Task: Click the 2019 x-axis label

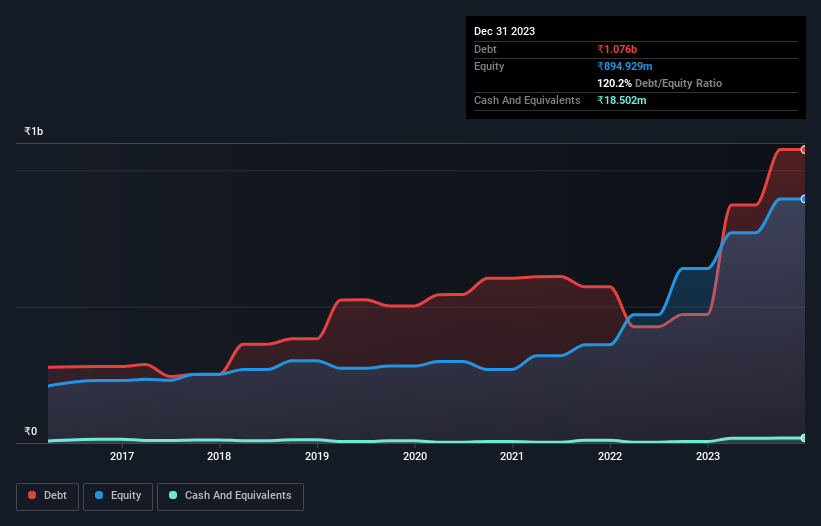Action: coord(317,456)
